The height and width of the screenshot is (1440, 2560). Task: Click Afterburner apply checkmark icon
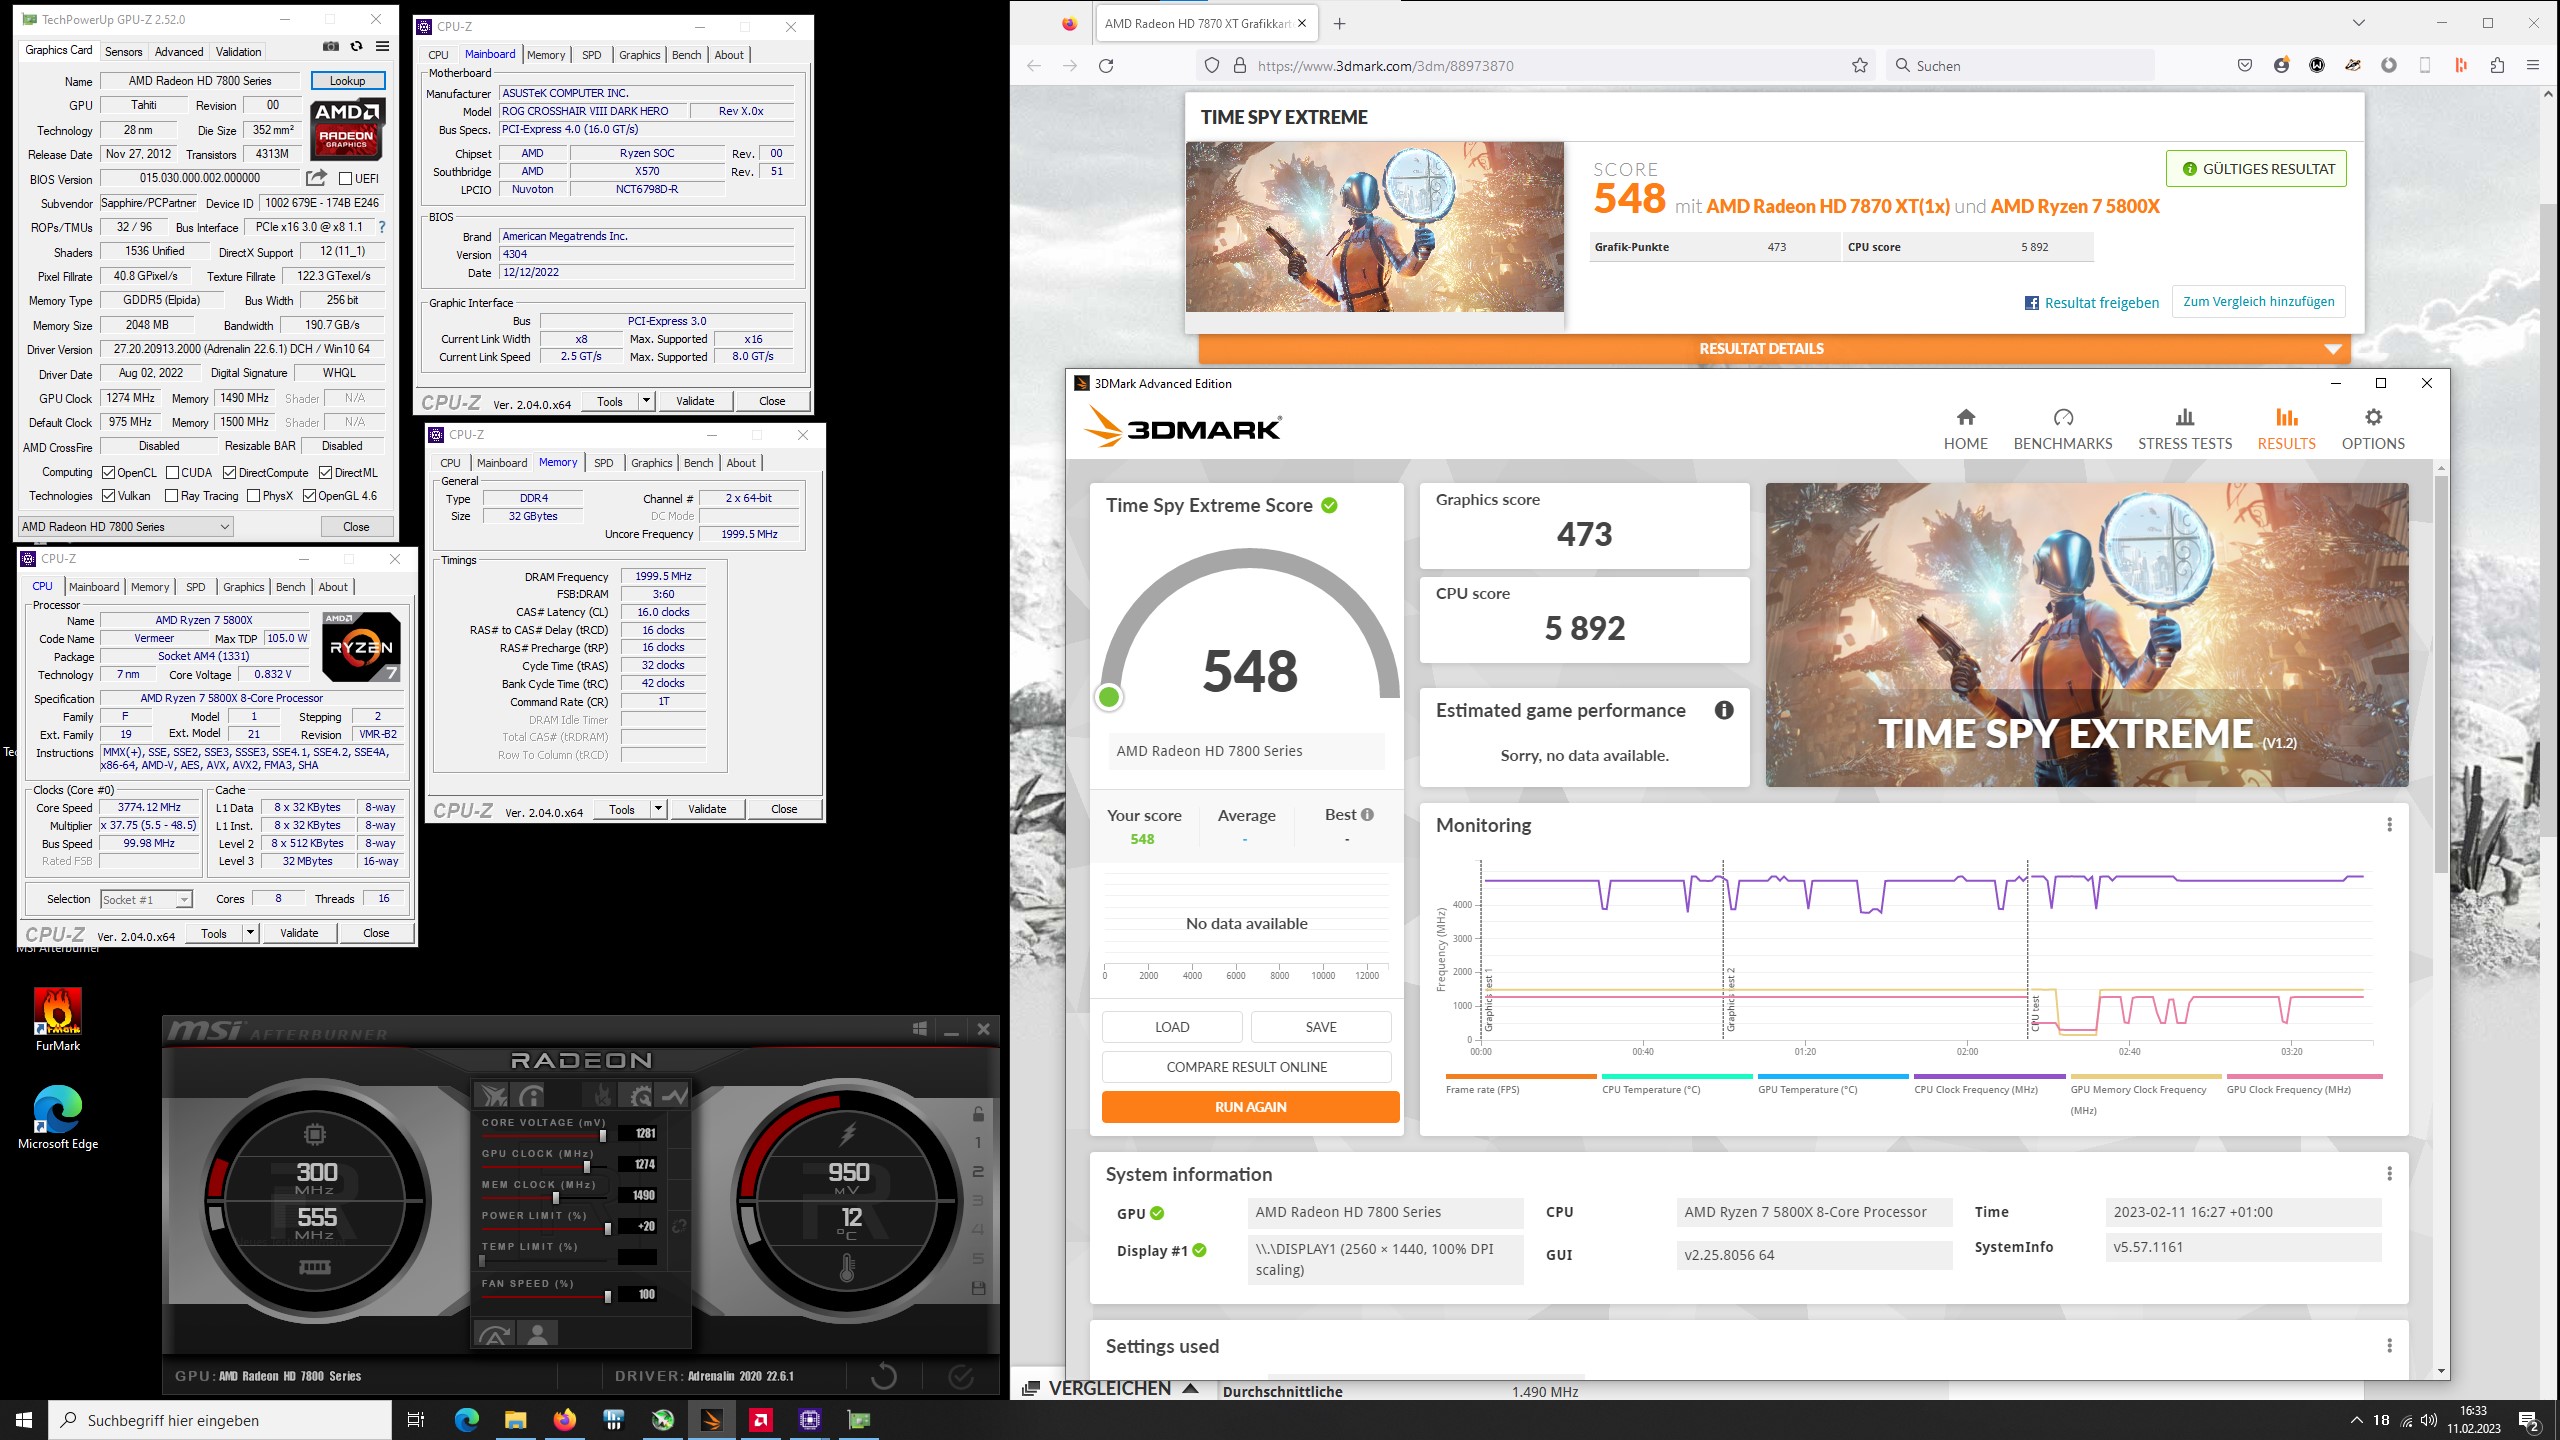961,1377
